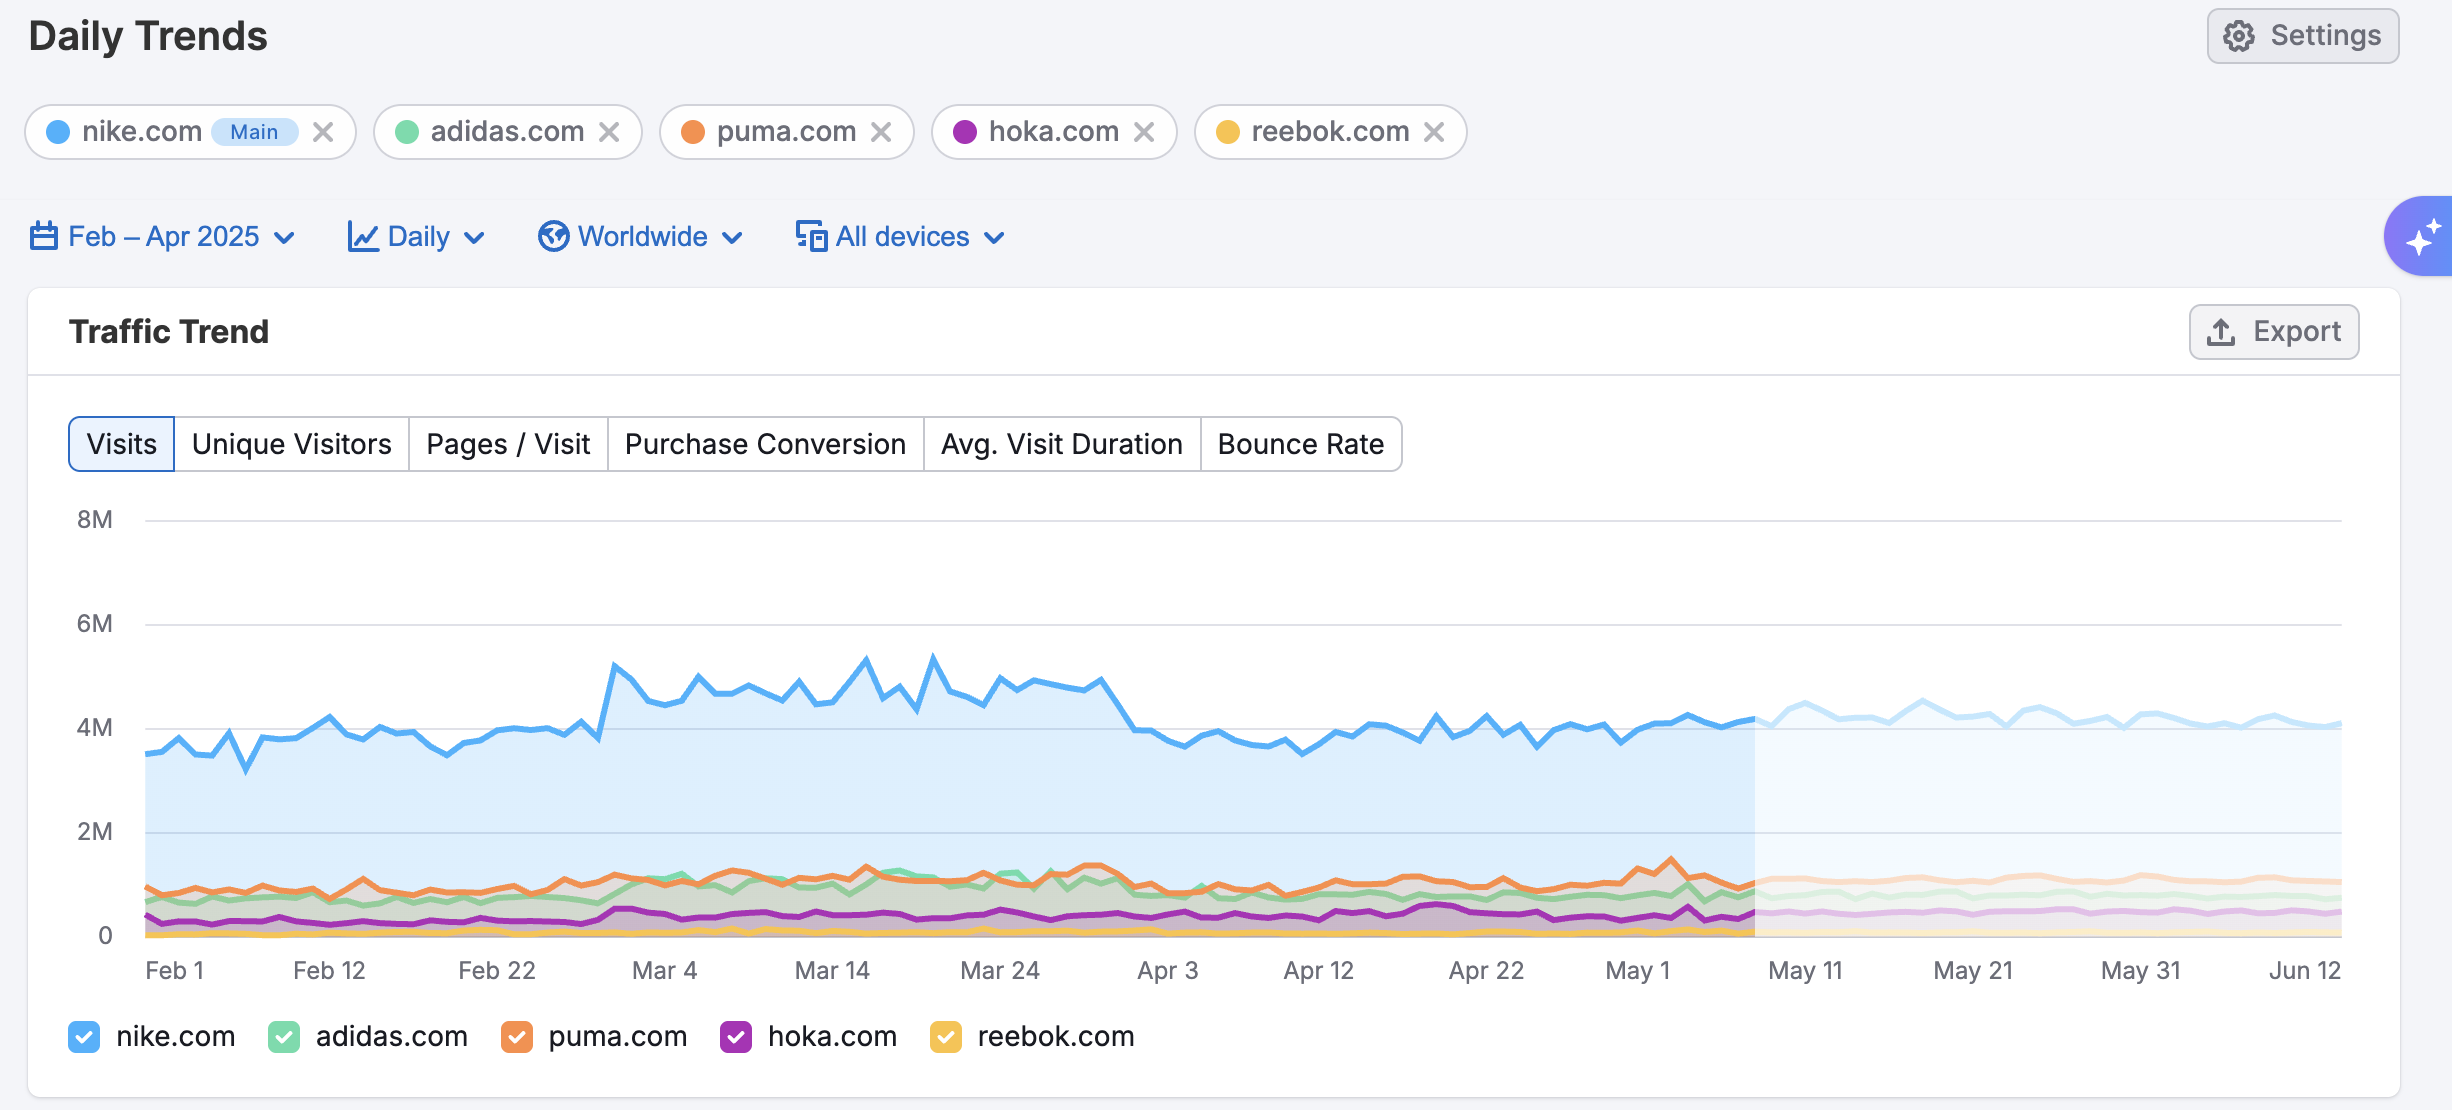Expand the All devices dropdown

pos(901,237)
